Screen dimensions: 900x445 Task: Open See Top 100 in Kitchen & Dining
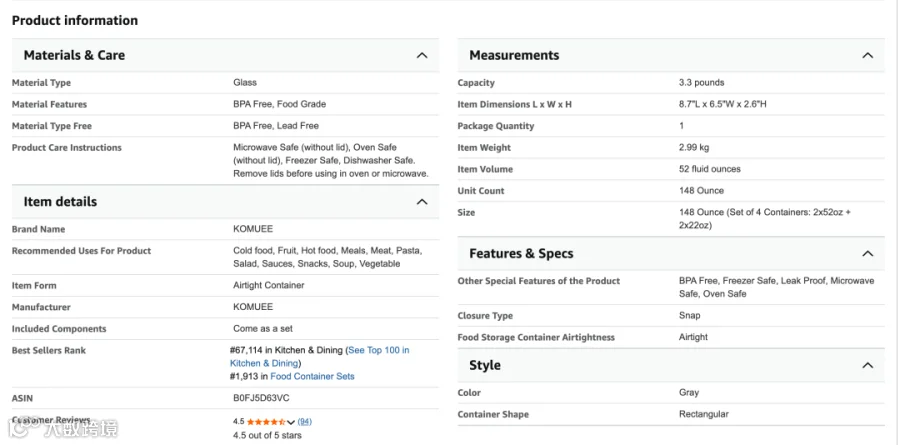click(x=320, y=357)
